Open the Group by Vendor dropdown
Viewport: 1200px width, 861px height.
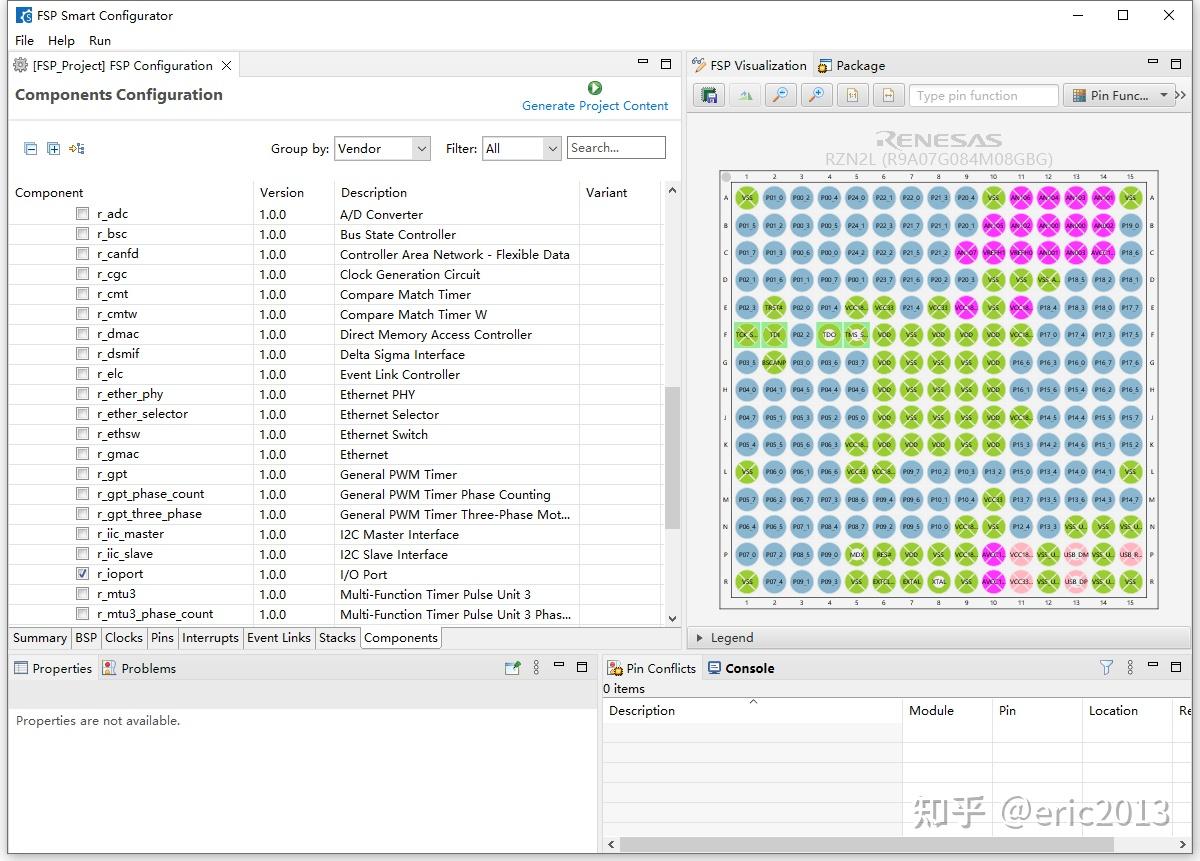[x=382, y=148]
